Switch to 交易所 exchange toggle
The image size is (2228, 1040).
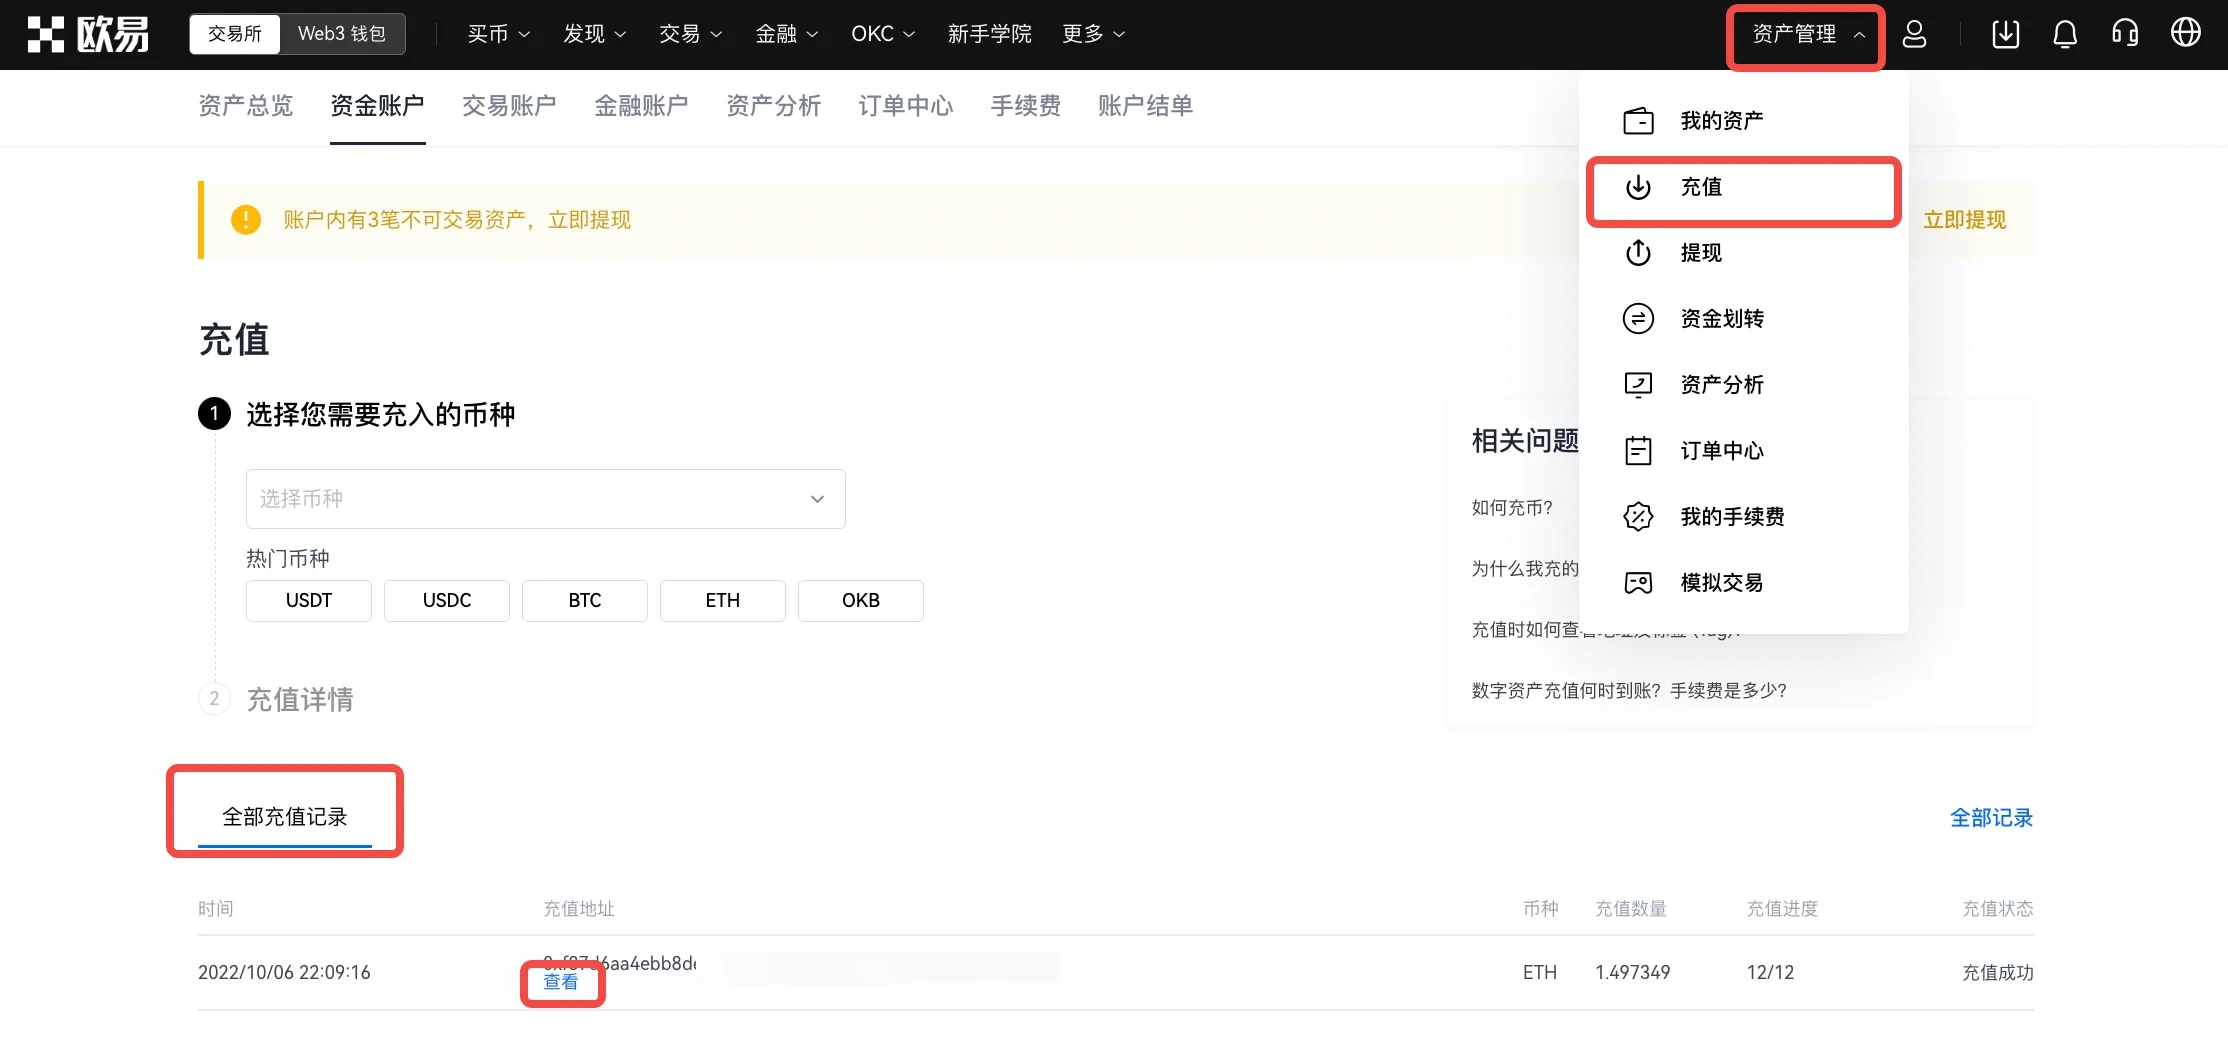[x=235, y=34]
